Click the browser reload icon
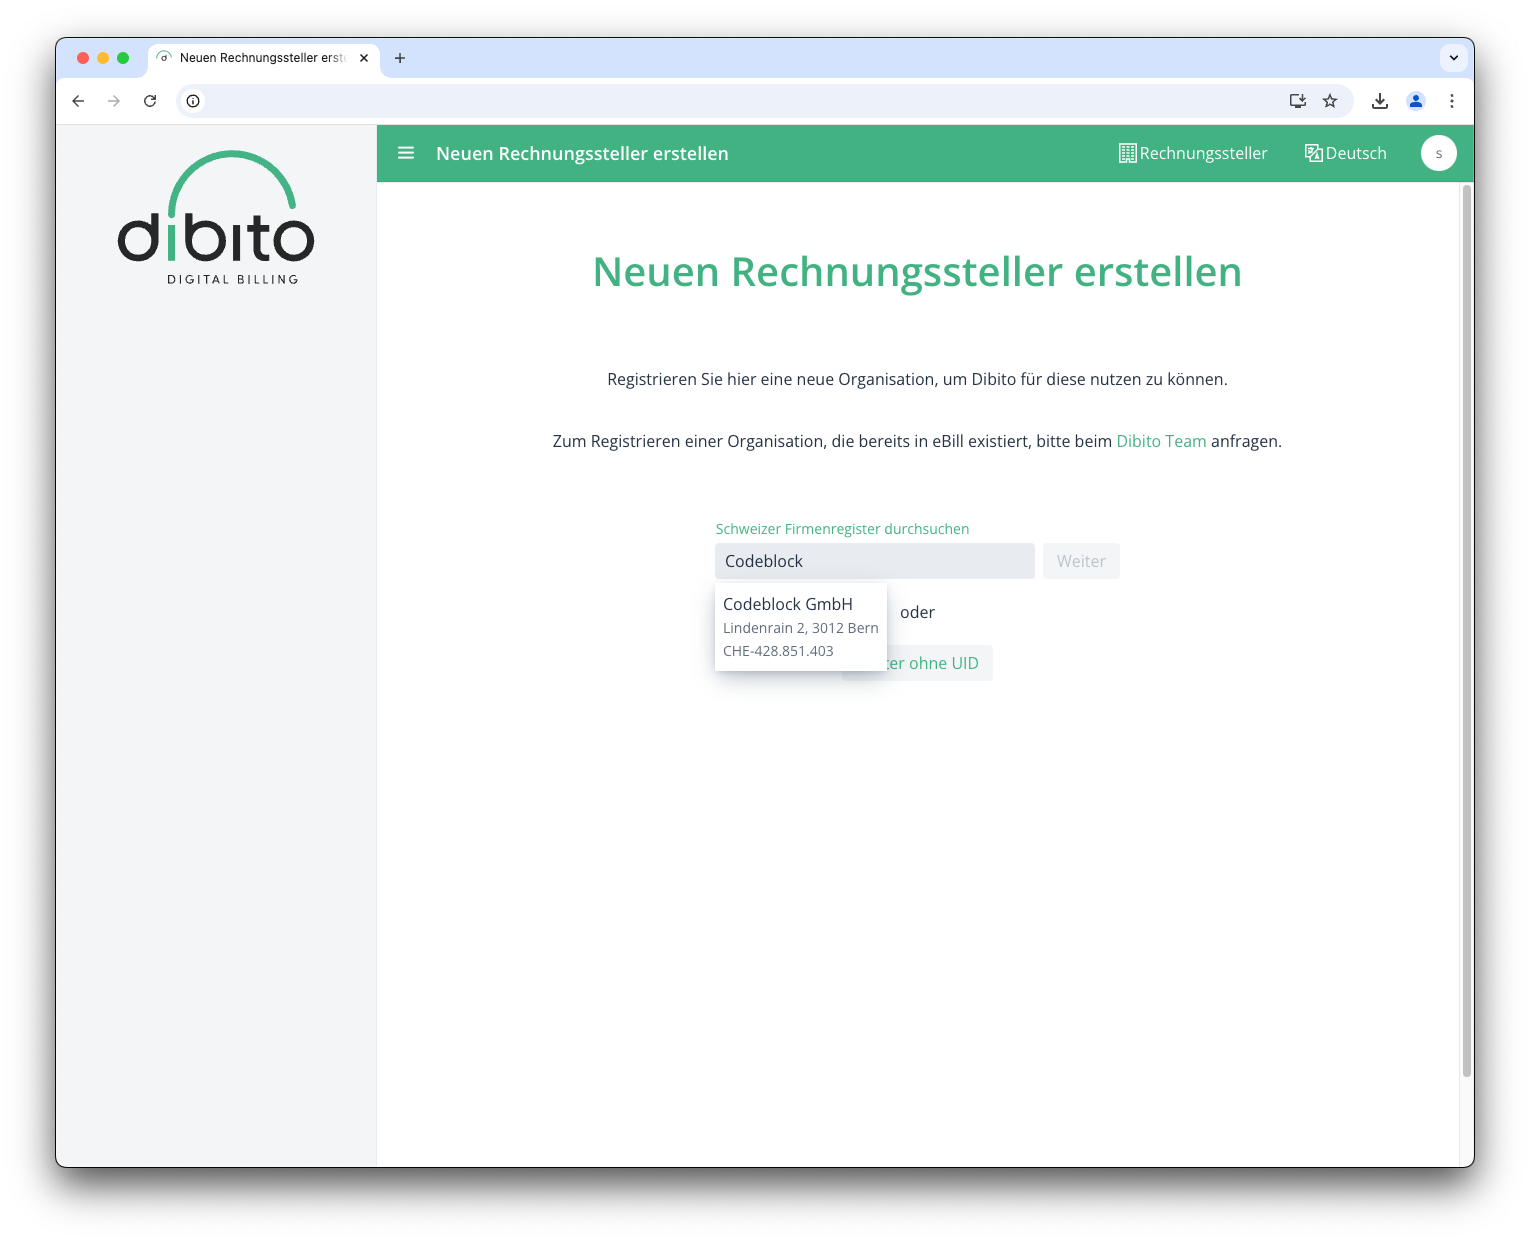The width and height of the screenshot is (1530, 1241). 150,101
